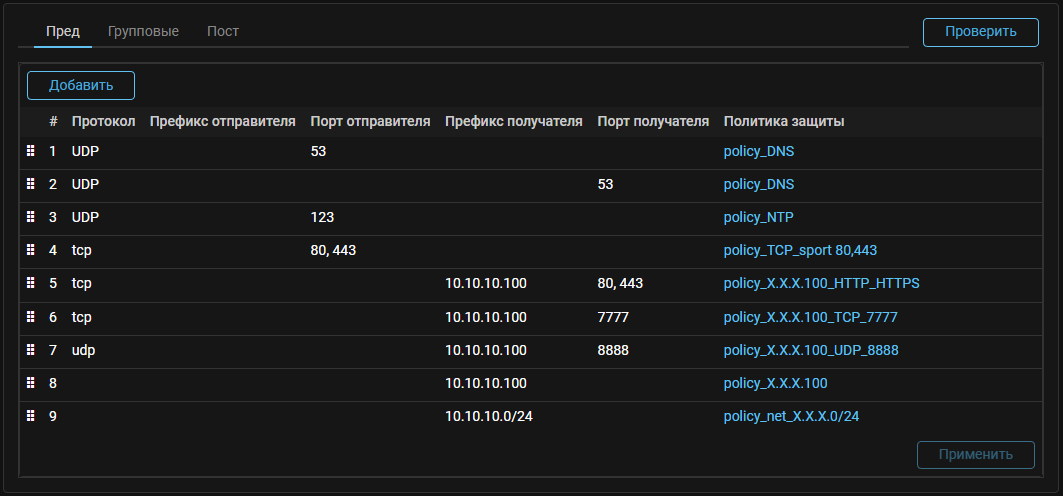The width and height of the screenshot is (1063, 496).
Task: Click the drag handle icon for rule 5
Action: point(30,283)
